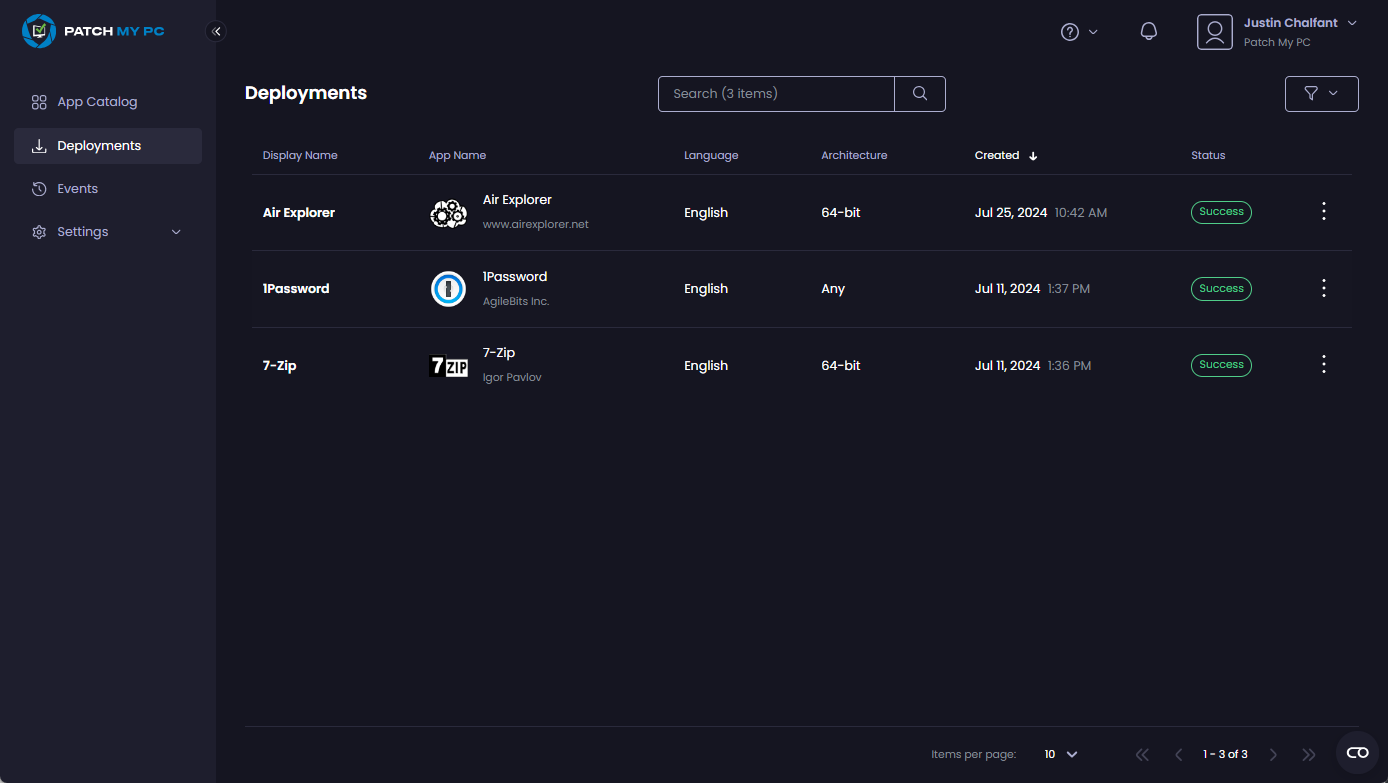Screen dimensions: 1388x783
Task: Open the actions menu for 7-Zip row
Action: 1323,364
